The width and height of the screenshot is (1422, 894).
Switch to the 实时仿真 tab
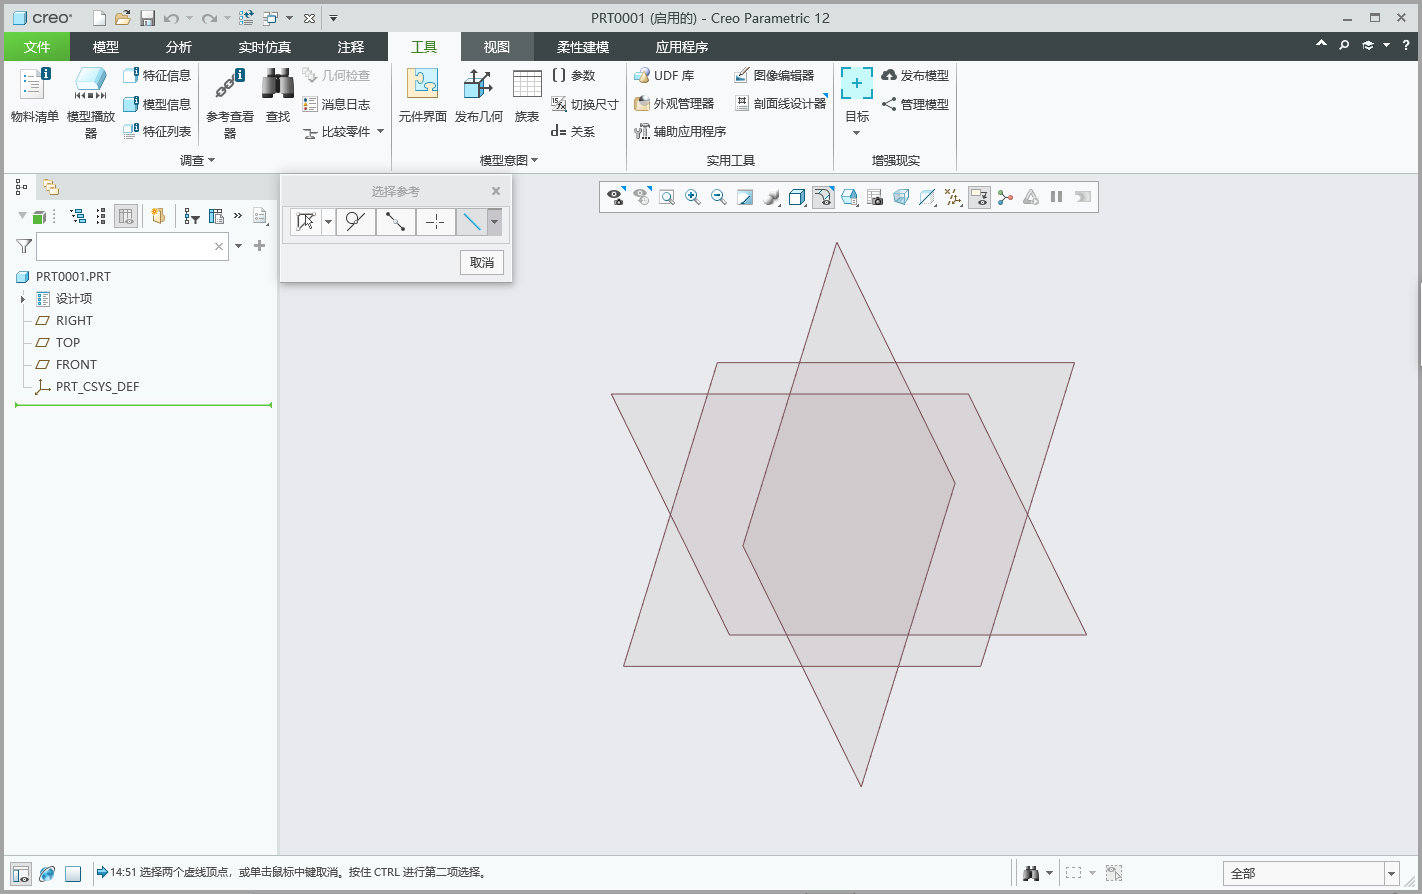point(265,47)
